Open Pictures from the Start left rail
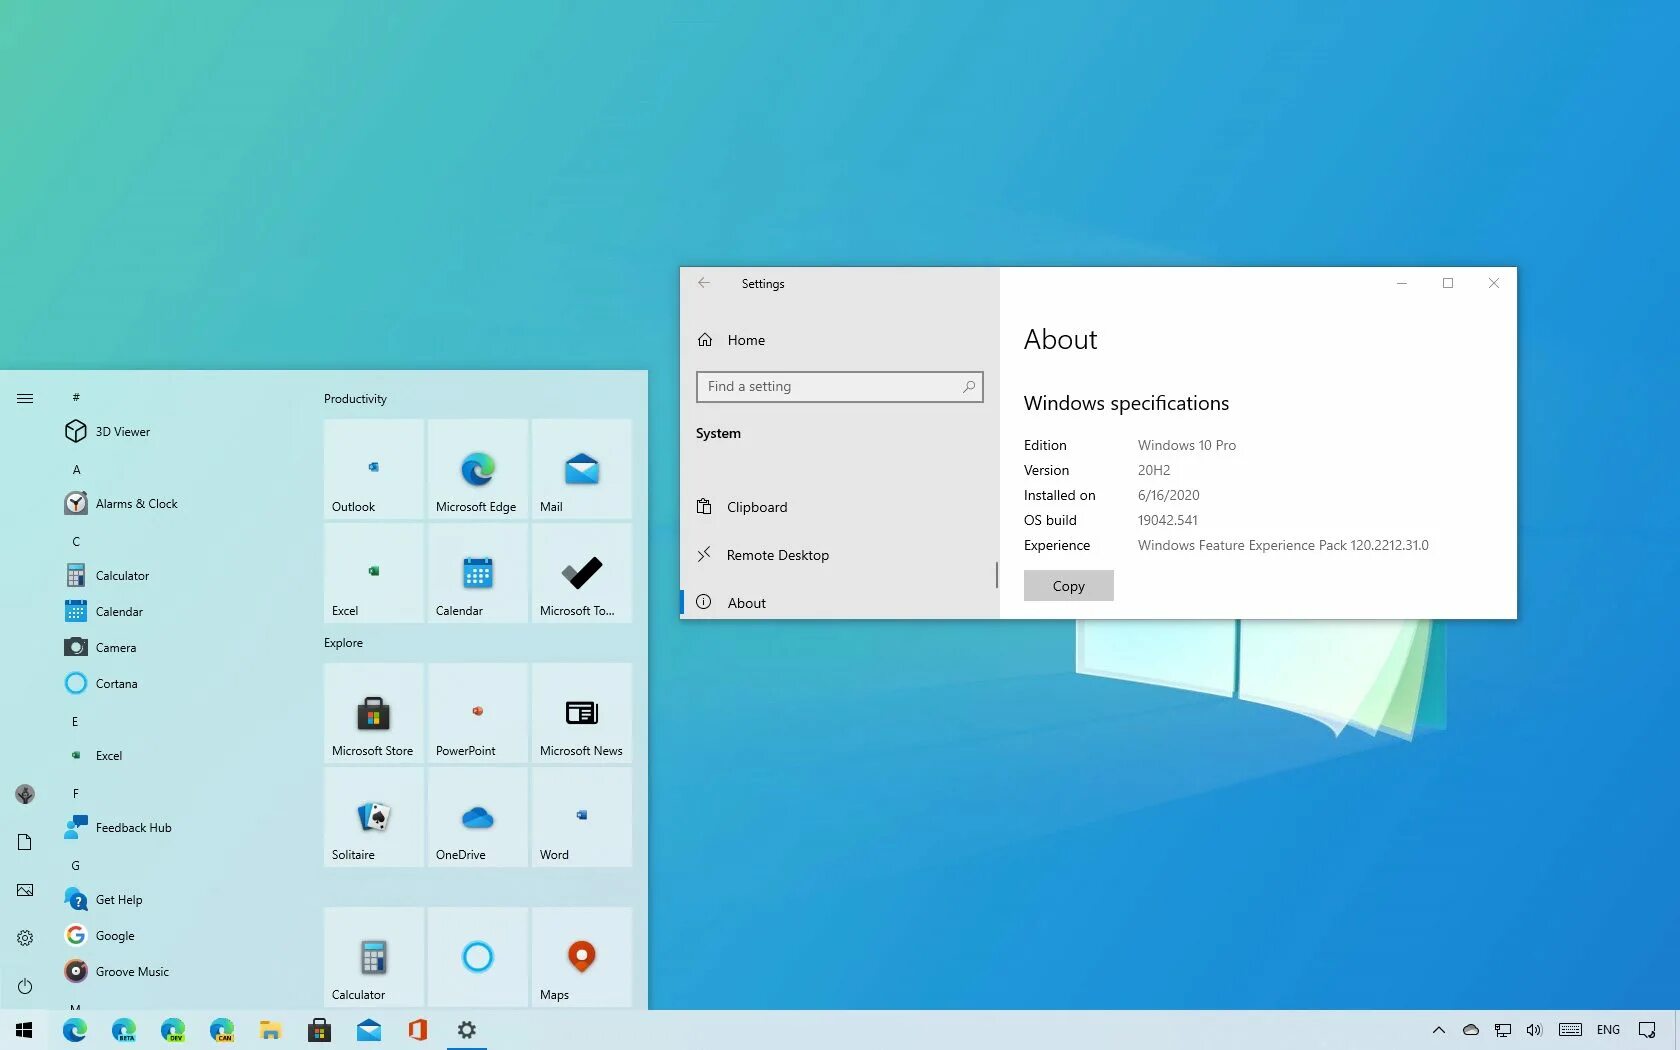Viewport: 1680px width, 1050px height. pyautogui.click(x=25, y=890)
